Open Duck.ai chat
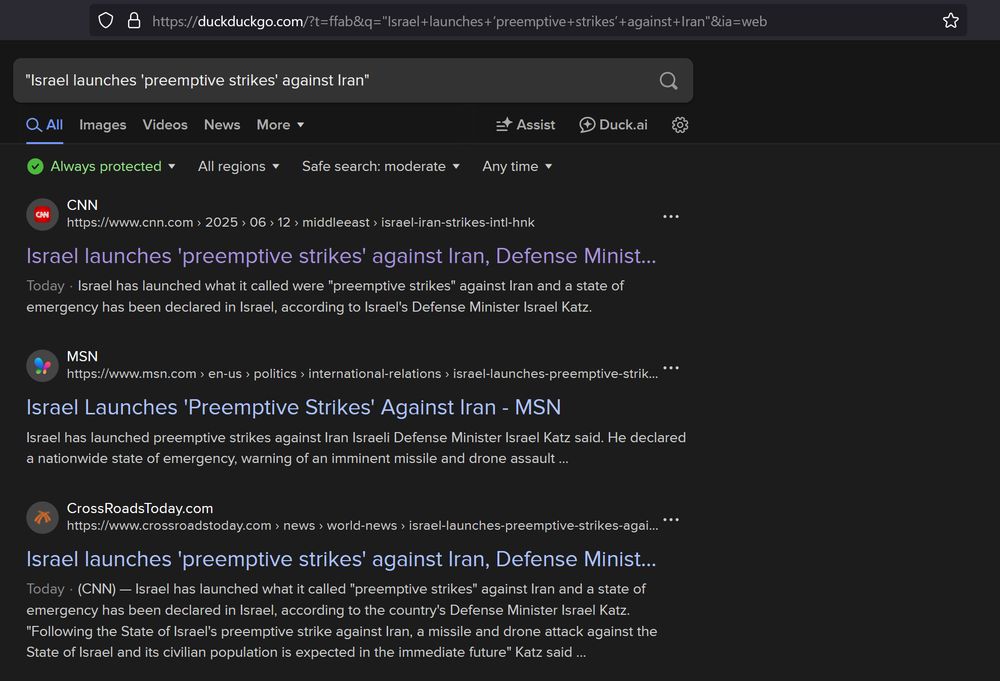 point(613,125)
